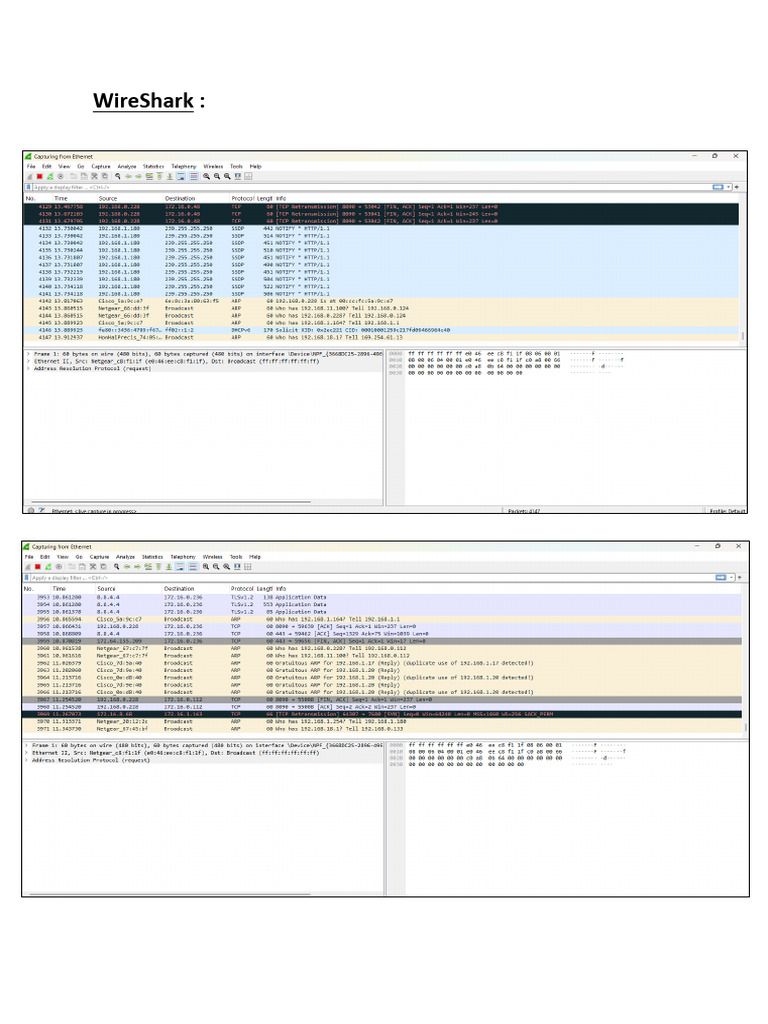The height and width of the screenshot is (1024, 768).
Task: Zoom in packet text in upper Wireshark window
Action: [206, 176]
